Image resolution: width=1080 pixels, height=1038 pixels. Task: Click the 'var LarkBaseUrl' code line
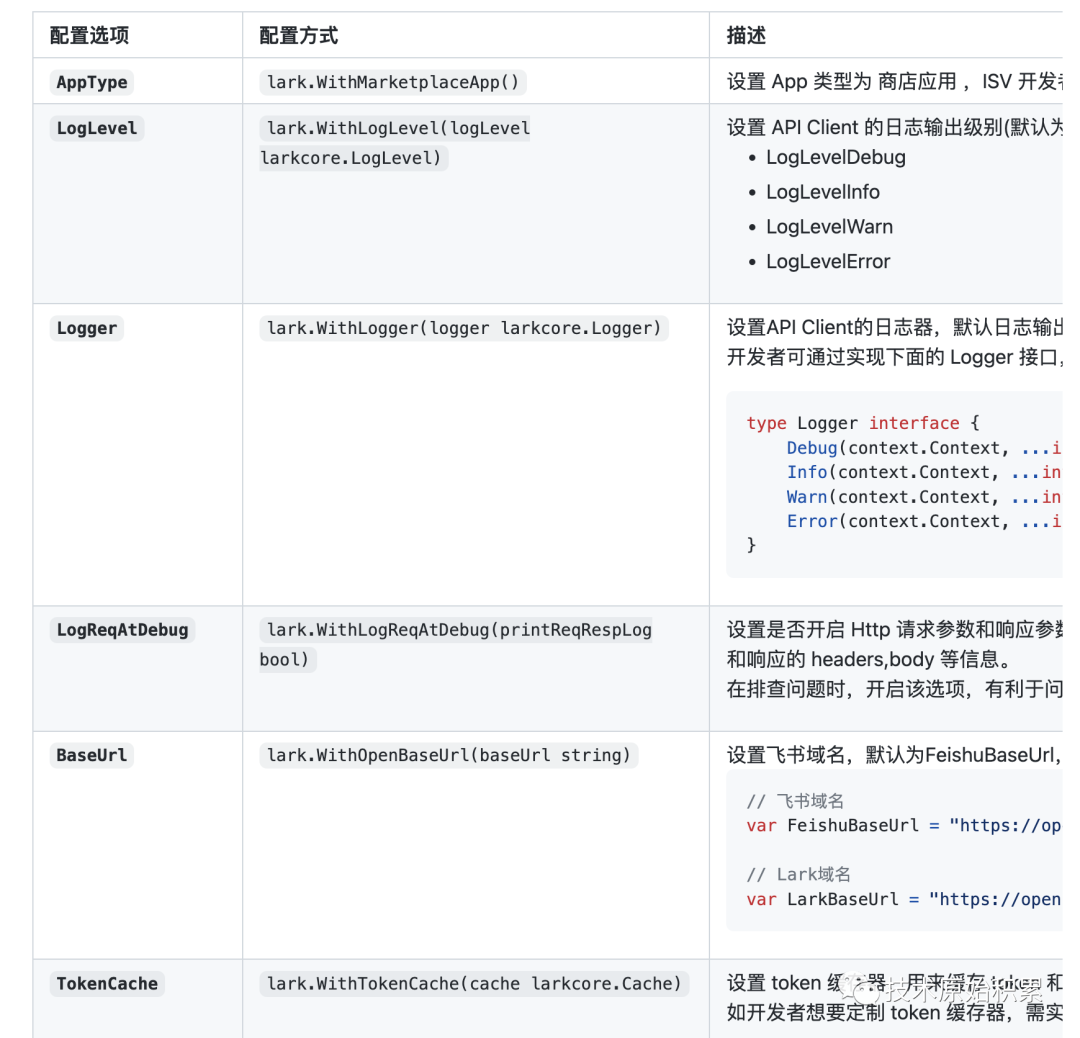(x=903, y=900)
